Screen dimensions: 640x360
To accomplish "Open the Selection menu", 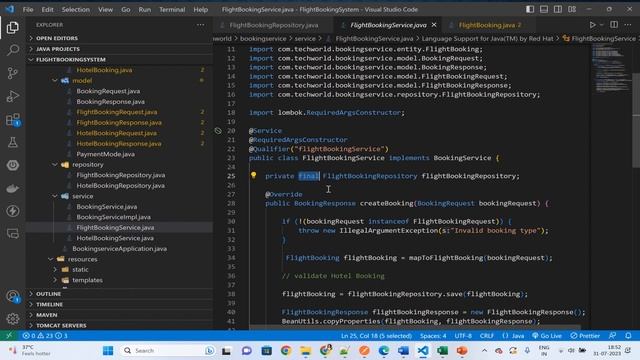I will point(76,9).
